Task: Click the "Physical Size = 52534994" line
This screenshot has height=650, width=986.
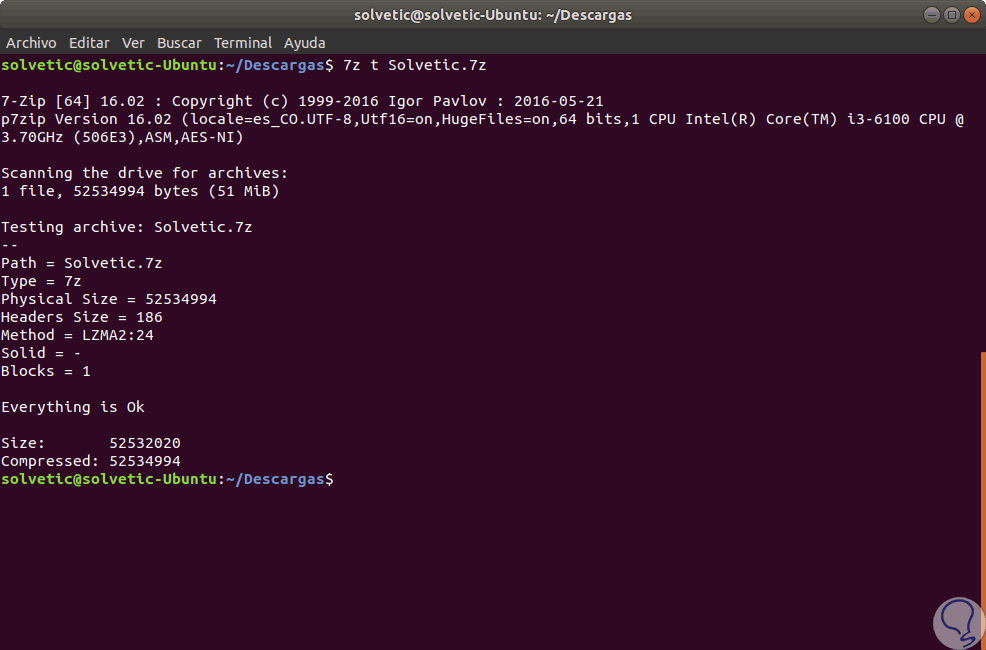Action: (109, 299)
